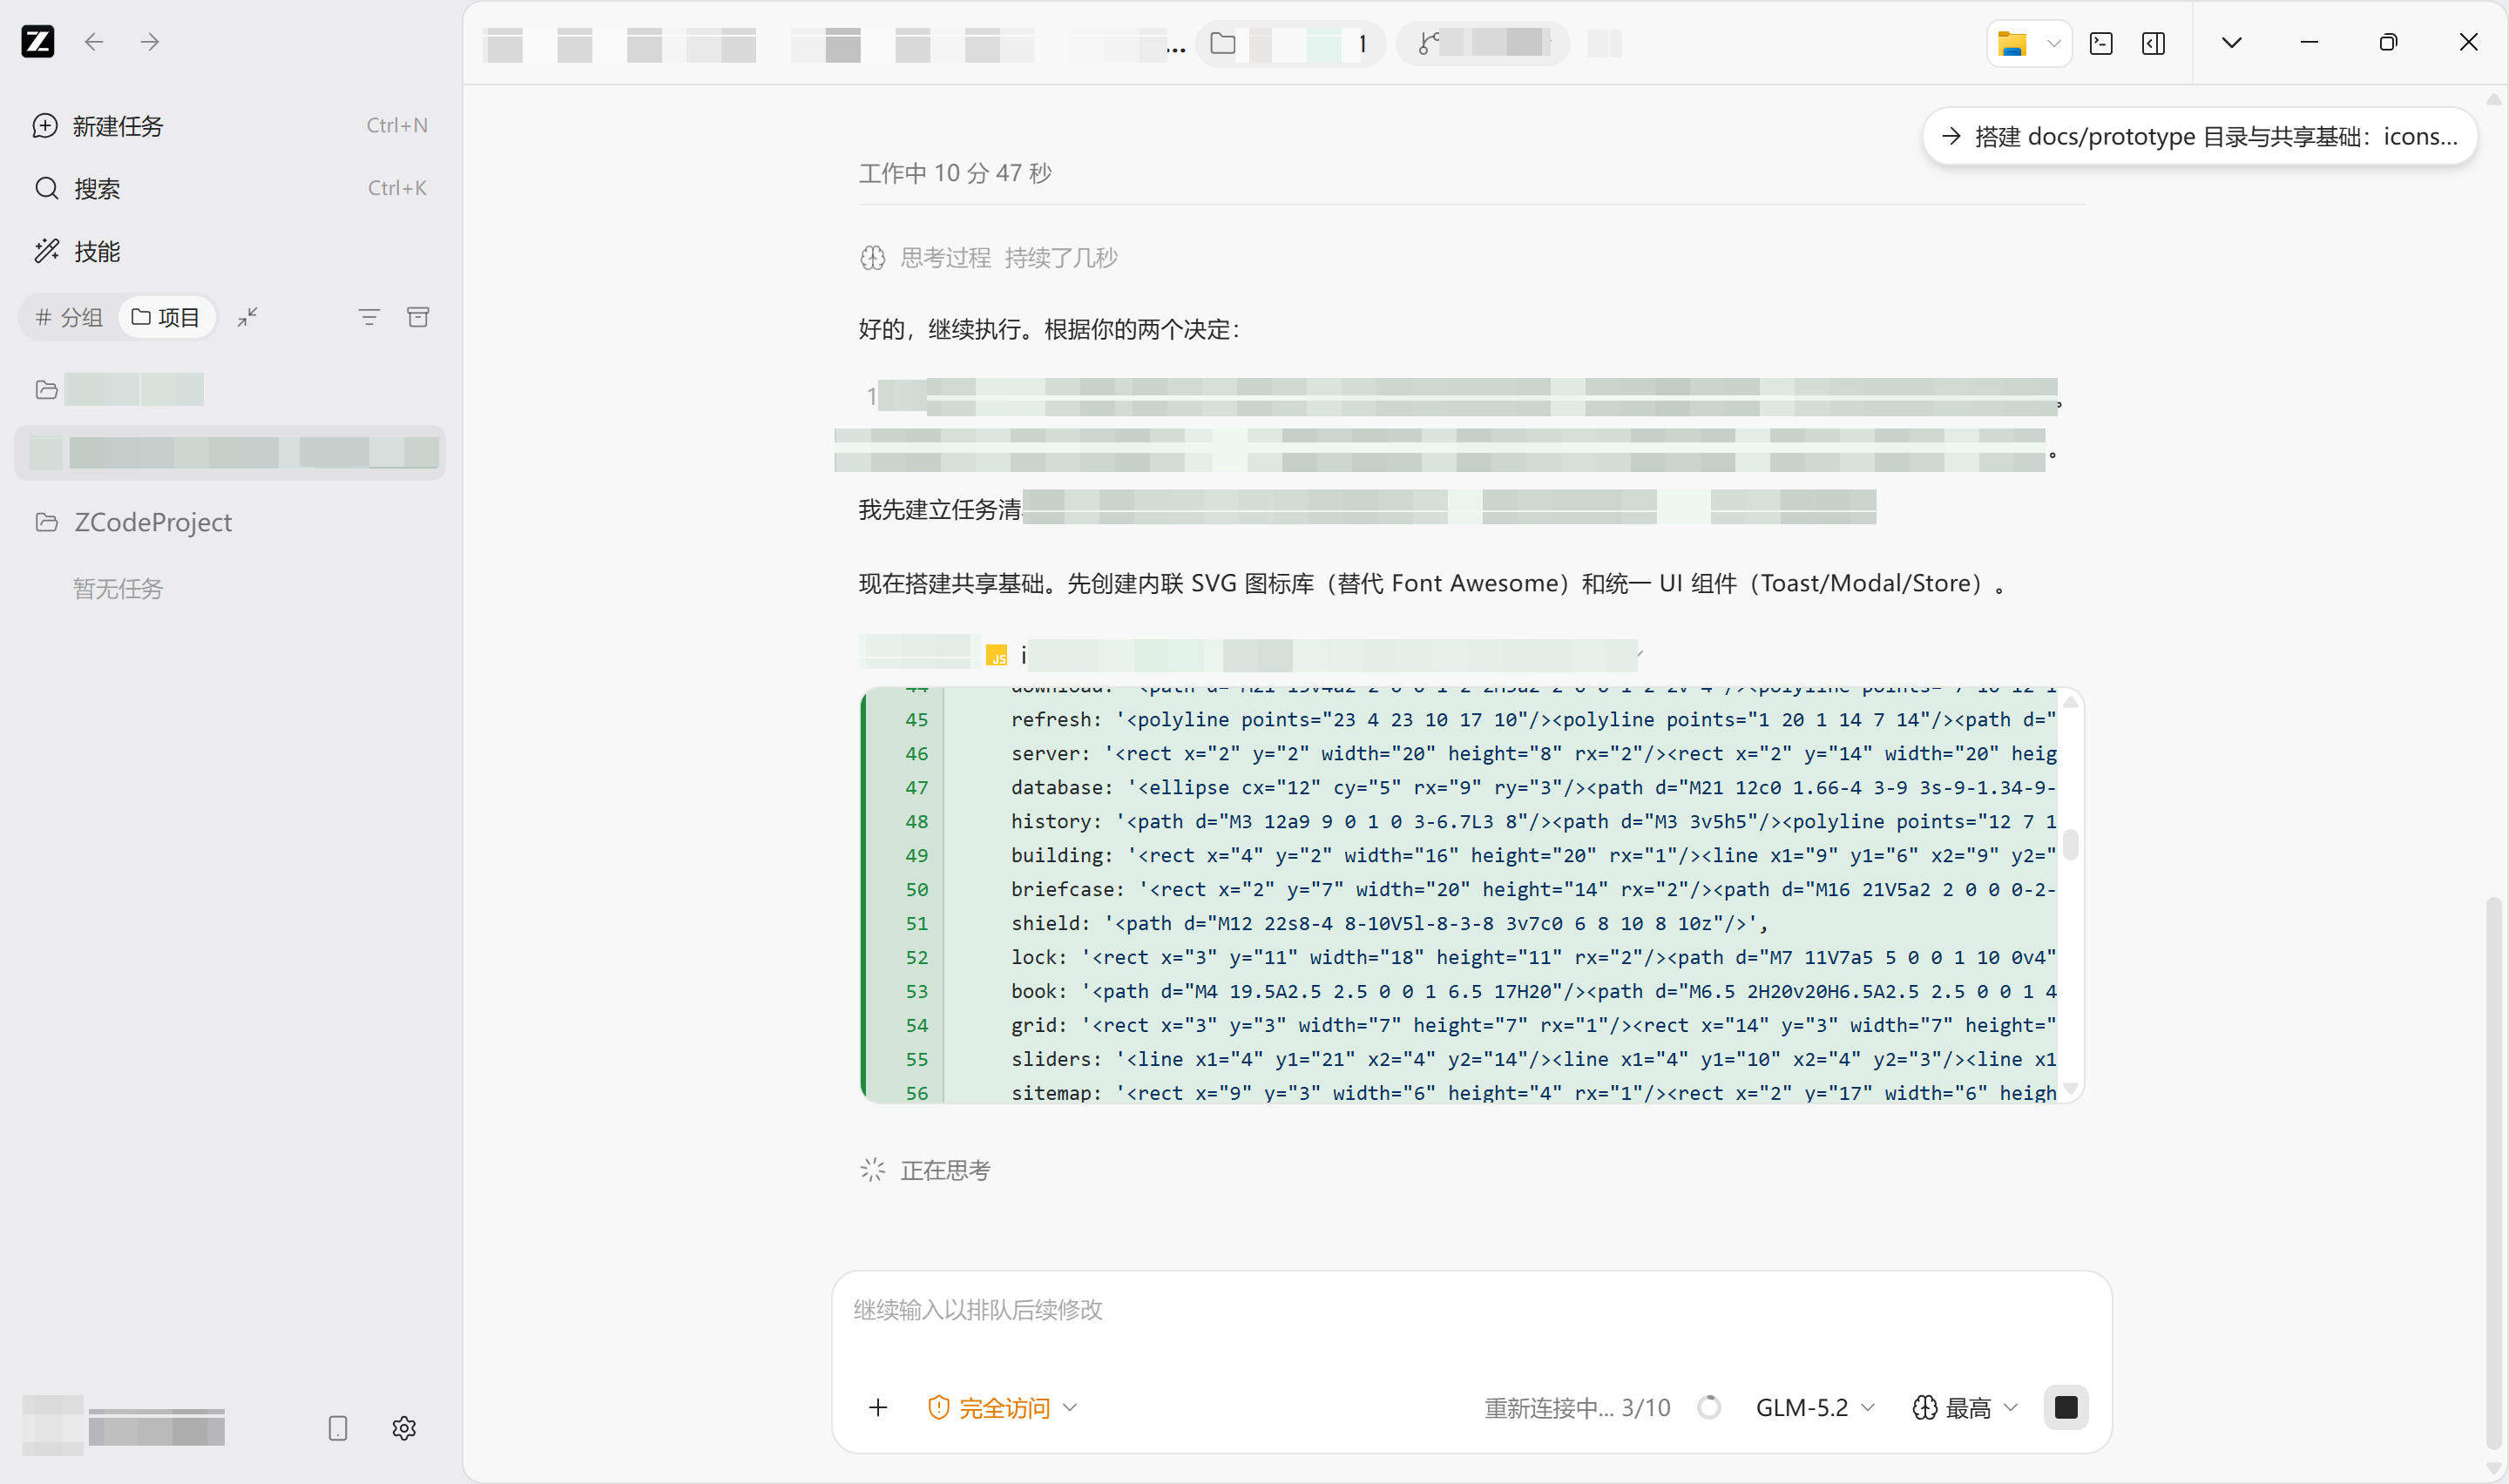
Task: Click line number 56
Action: (916, 1093)
